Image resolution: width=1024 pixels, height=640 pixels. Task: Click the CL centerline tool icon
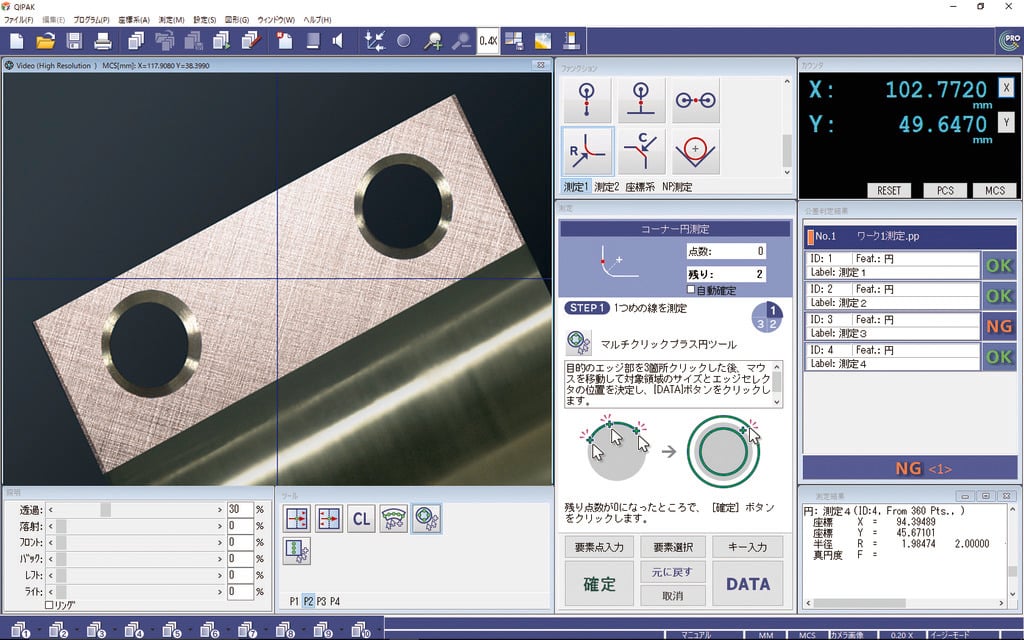pyautogui.click(x=361, y=518)
